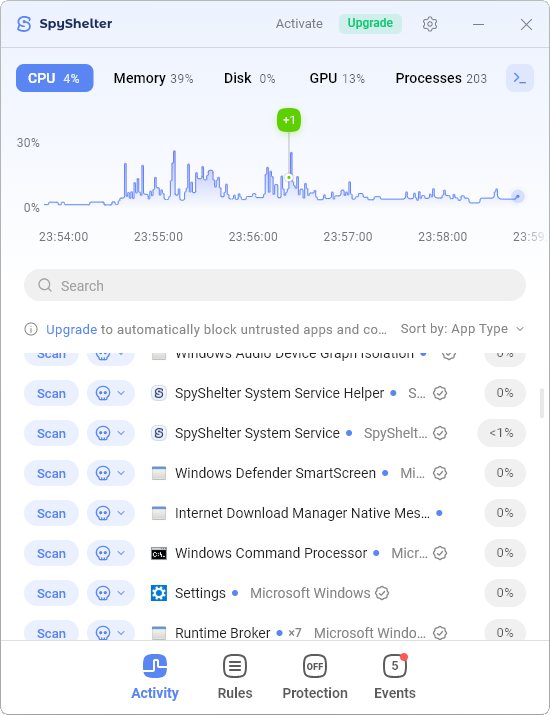Open skull action menu for Windows Command Processor
This screenshot has height=715, width=550.
pos(111,553)
